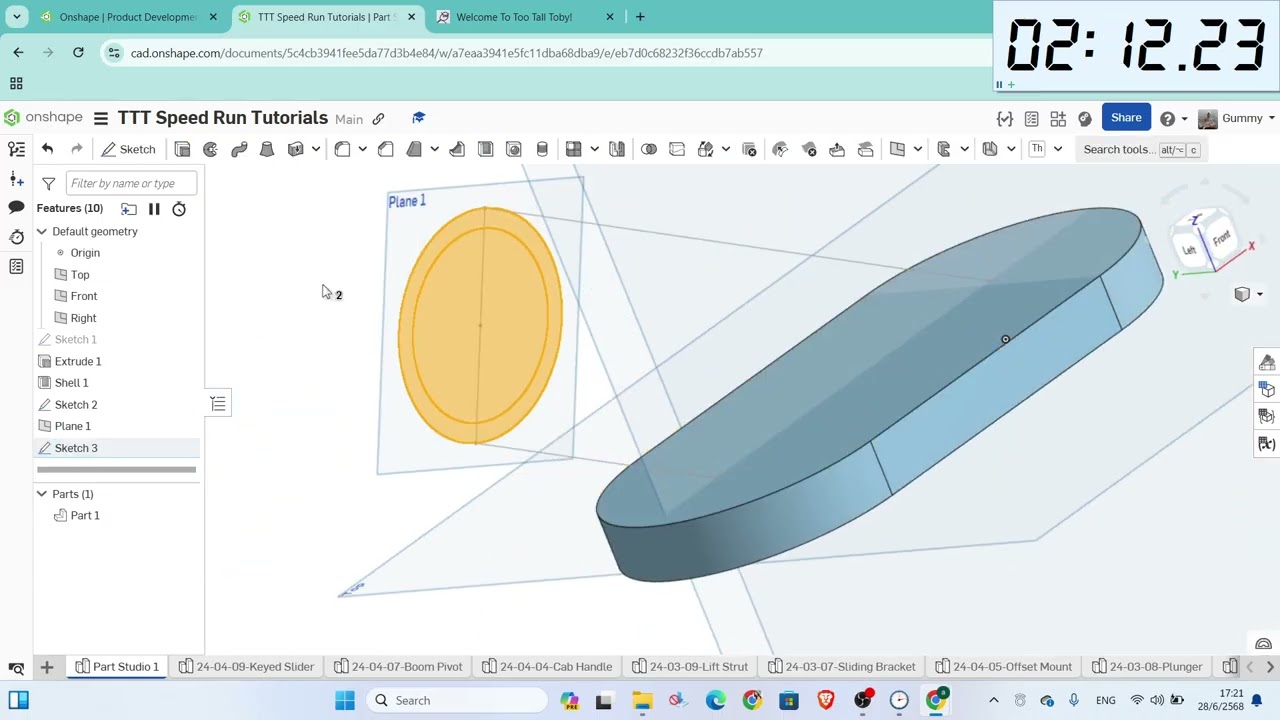Show regeneration times stopwatch icon
The width and height of the screenshot is (1280, 720).
tap(179, 208)
